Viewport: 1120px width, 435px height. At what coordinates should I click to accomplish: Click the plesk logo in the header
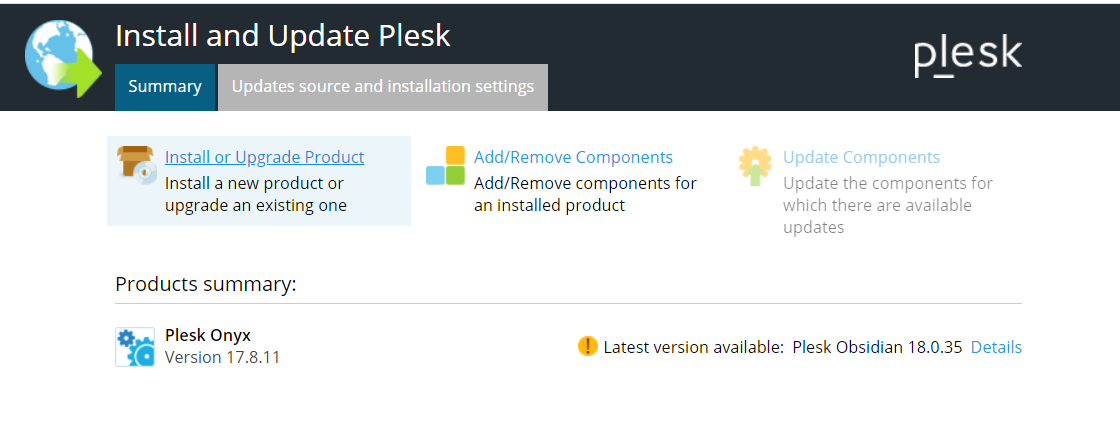pos(968,57)
